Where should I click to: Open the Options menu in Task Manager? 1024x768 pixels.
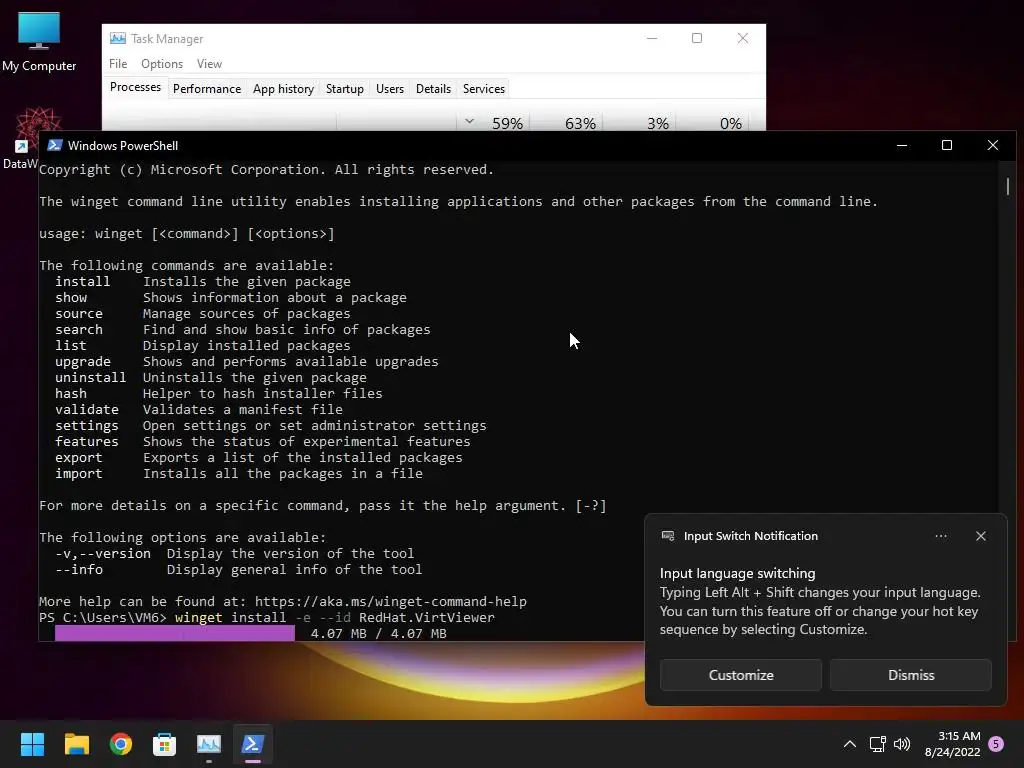point(162,64)
